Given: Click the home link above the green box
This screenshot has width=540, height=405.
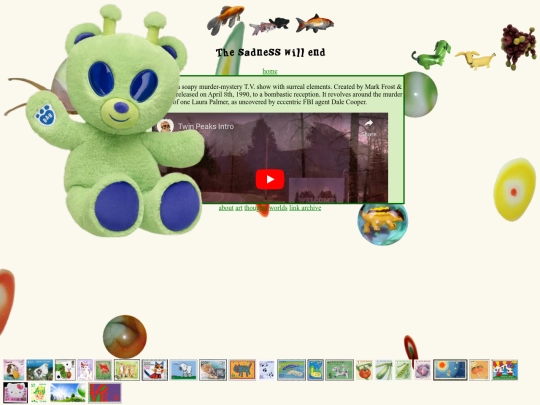Looking at the screenshot, I should pyautogui.click(x=270, y=71).
